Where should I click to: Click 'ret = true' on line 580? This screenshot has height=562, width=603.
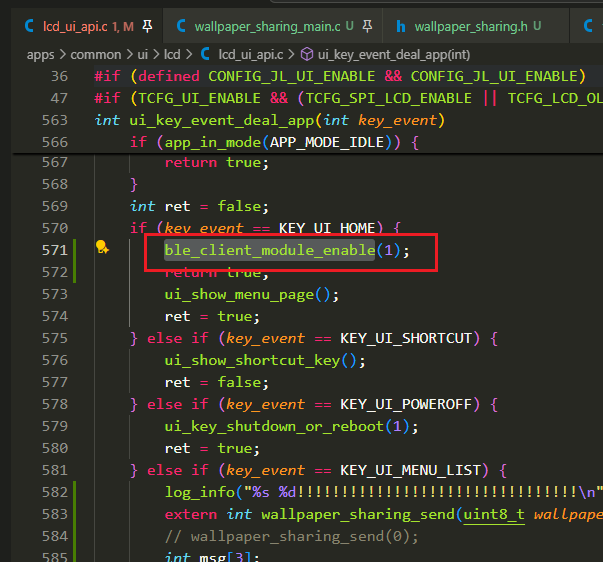tap(212, 449)
